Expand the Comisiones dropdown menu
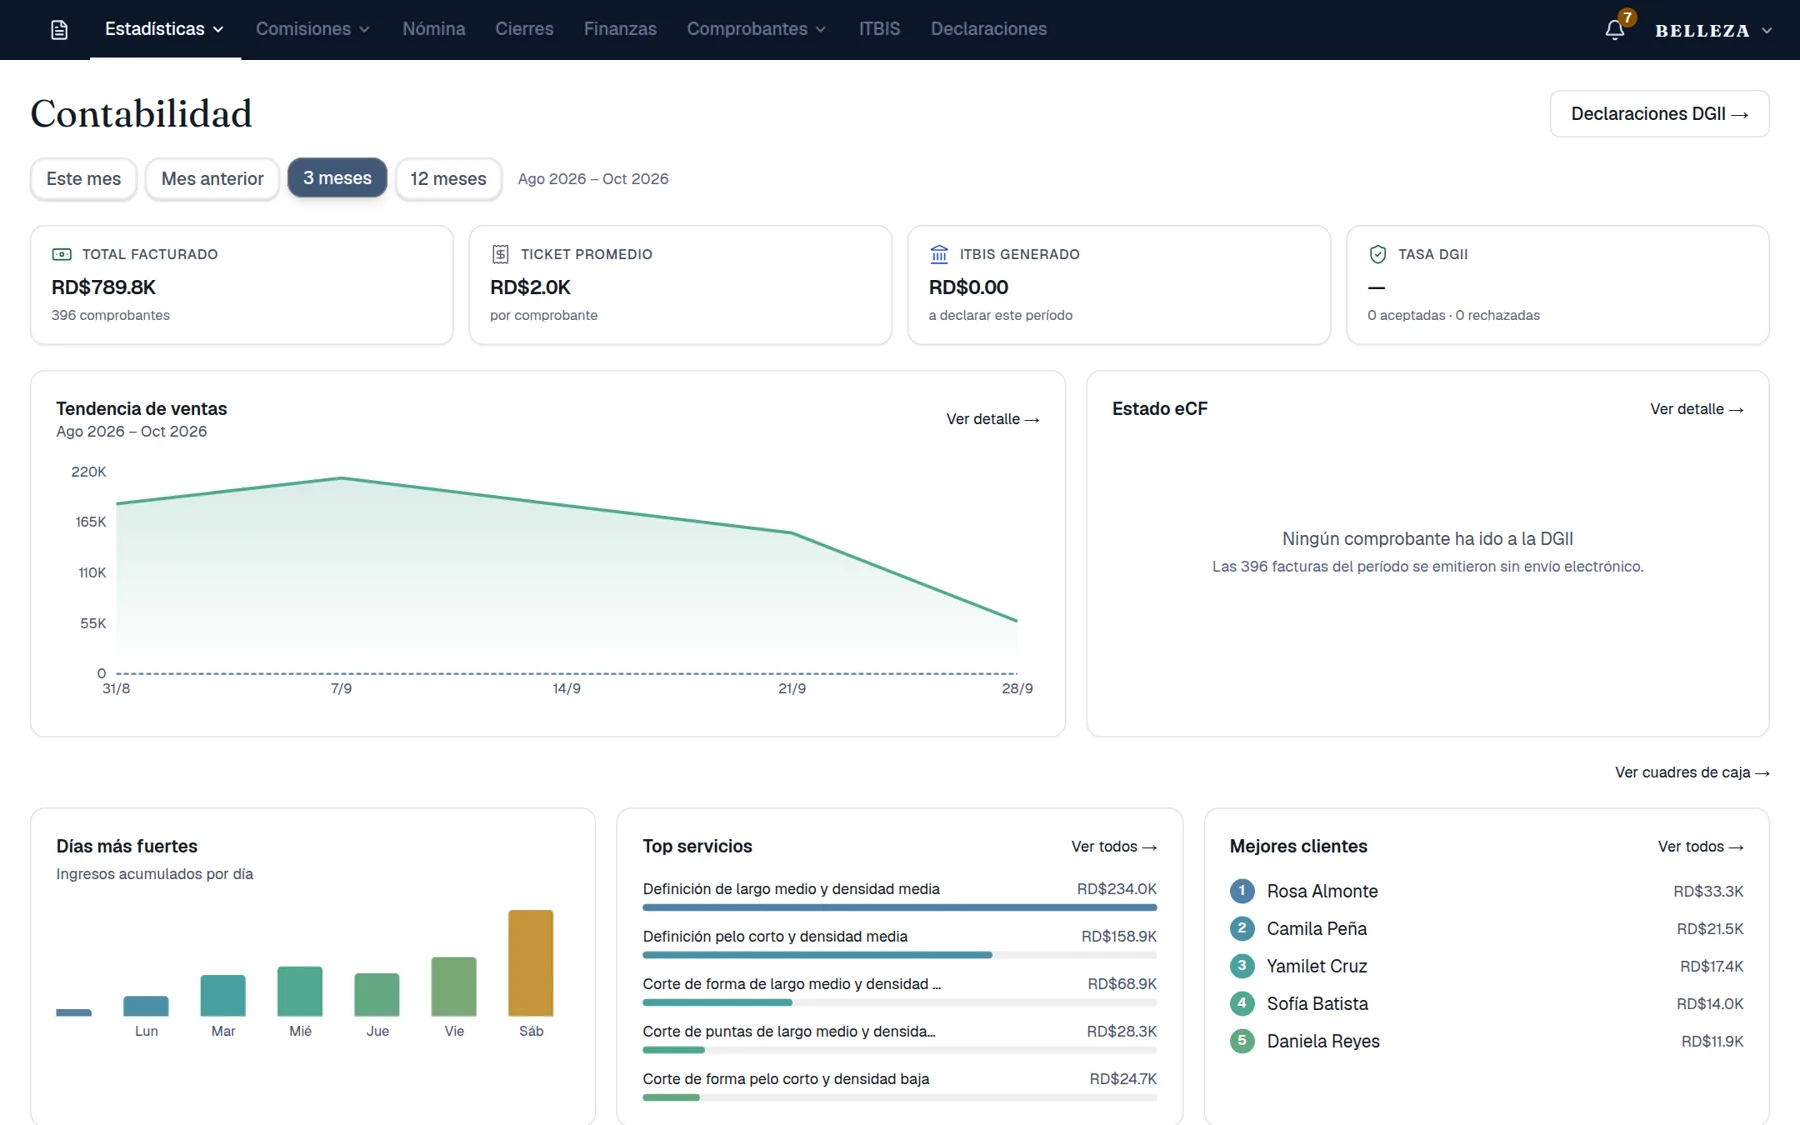This screenshot has height=1125, width=1800. click(x=313, y=29)
